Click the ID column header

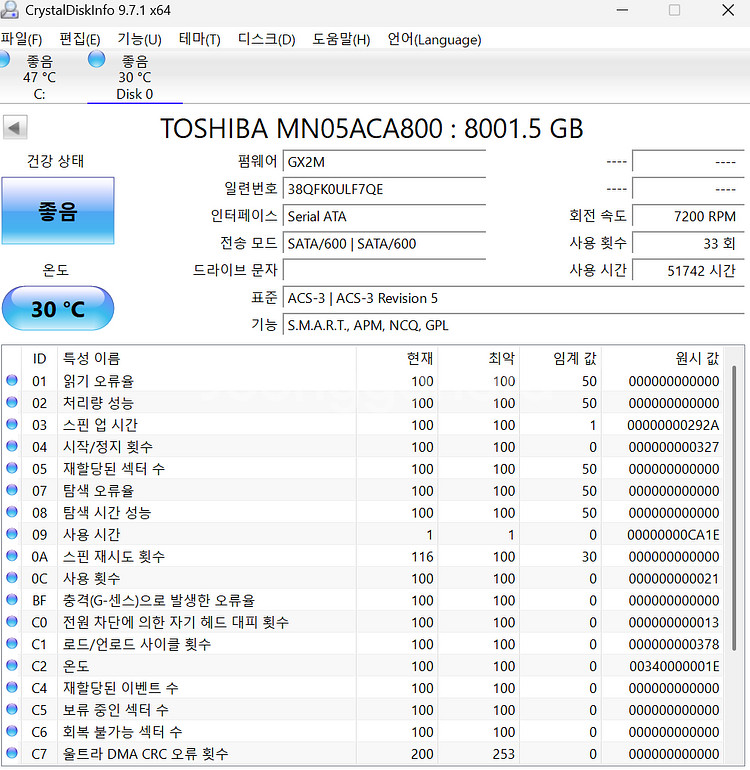[x=39, y=358]
